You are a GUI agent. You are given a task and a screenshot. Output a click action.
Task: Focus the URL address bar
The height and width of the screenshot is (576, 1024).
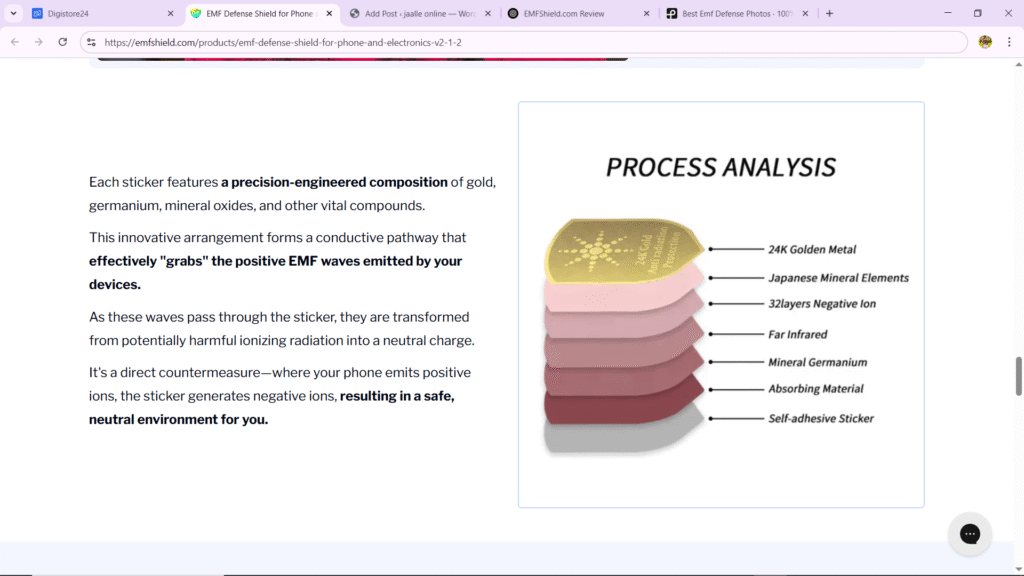pyautogui.click(x=522, y=42)
